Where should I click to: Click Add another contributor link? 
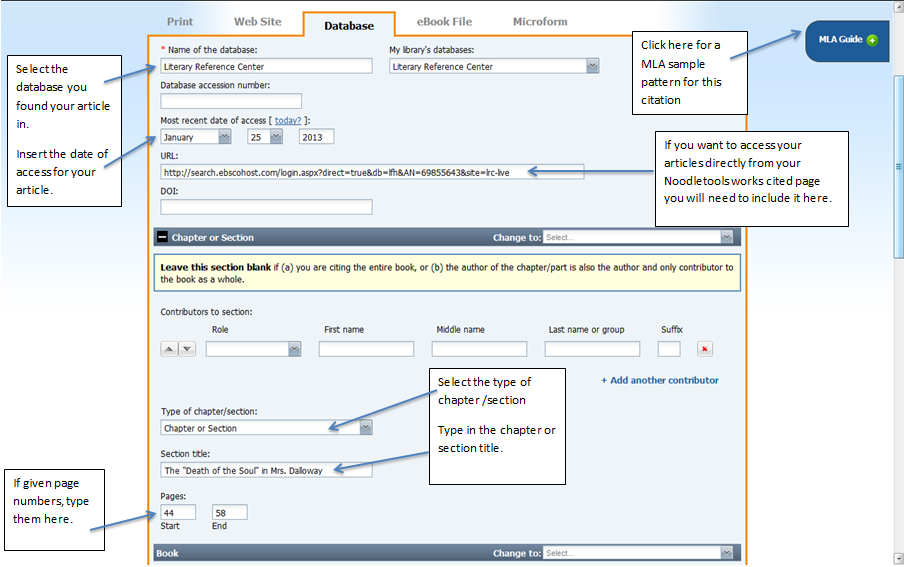click(x=659, y=380)
